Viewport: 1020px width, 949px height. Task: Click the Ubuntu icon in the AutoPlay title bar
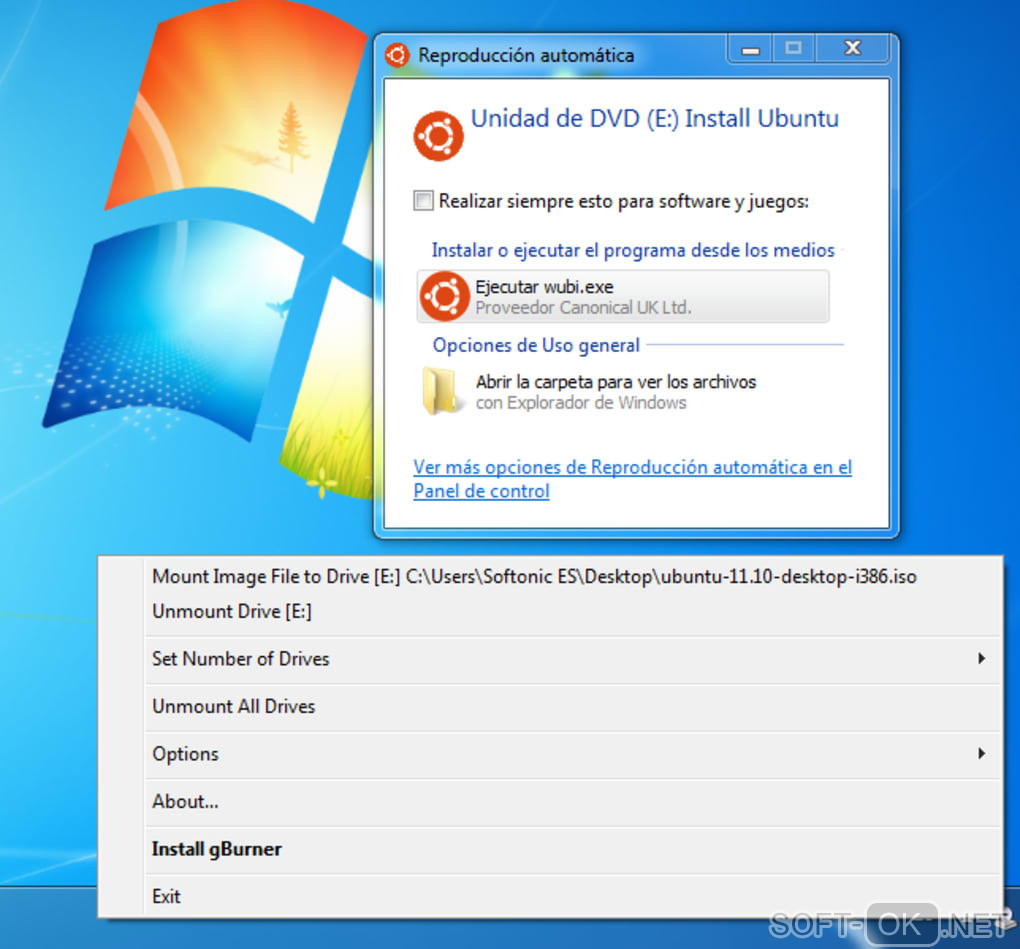(397, 55)
